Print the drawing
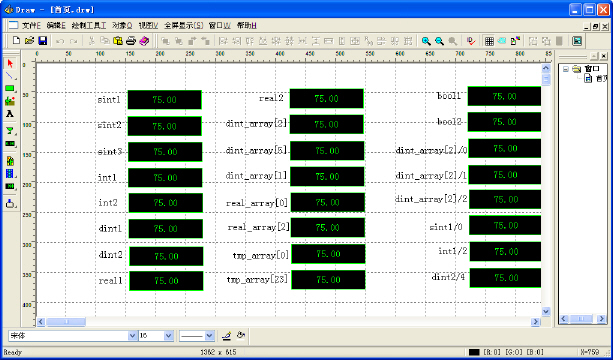The width and height of the screenshot is (613, 360). tap(131, 41)
